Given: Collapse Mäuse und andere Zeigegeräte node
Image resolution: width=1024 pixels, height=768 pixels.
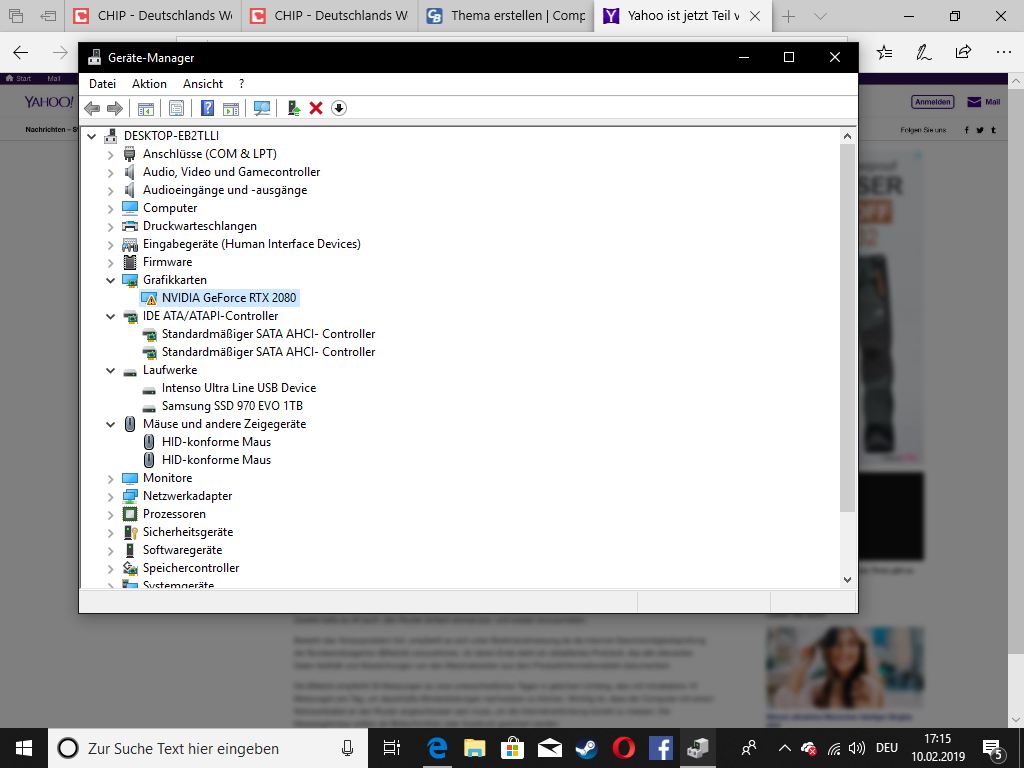Looking at the screenshot, I should click(x=110, y=424).
